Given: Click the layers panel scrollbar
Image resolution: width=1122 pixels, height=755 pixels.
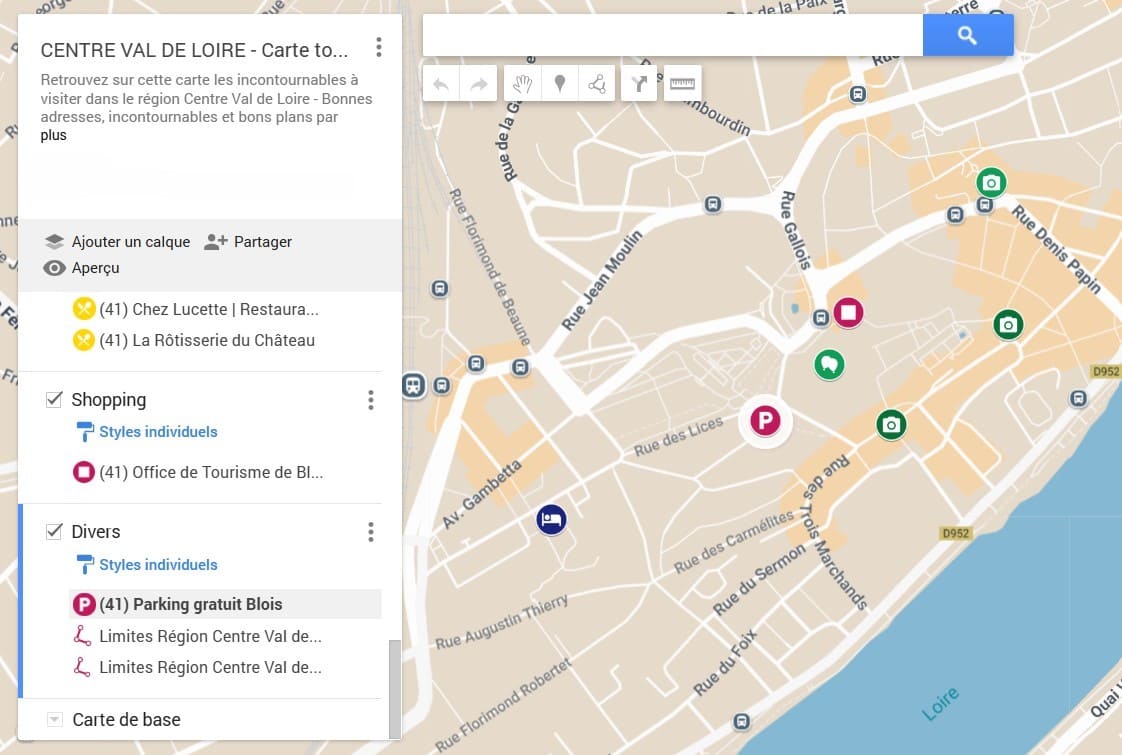Looking at the screenshot, I should click(394, 689).
